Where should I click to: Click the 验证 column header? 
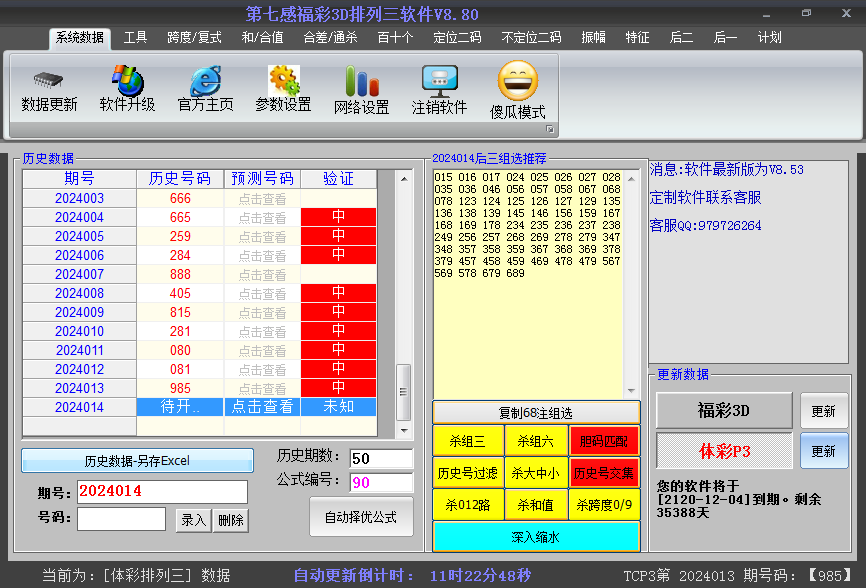339,179
